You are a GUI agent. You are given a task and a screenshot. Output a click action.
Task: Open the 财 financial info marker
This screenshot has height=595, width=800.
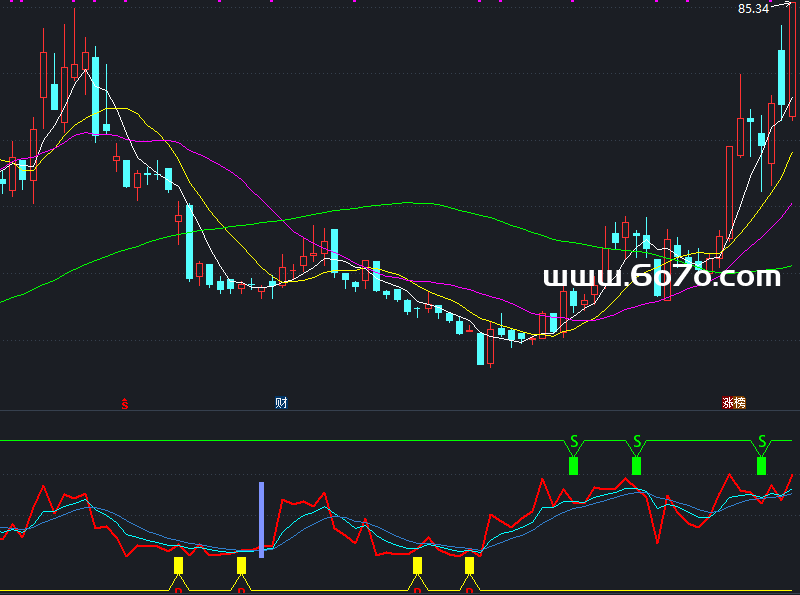click(282, 403)
